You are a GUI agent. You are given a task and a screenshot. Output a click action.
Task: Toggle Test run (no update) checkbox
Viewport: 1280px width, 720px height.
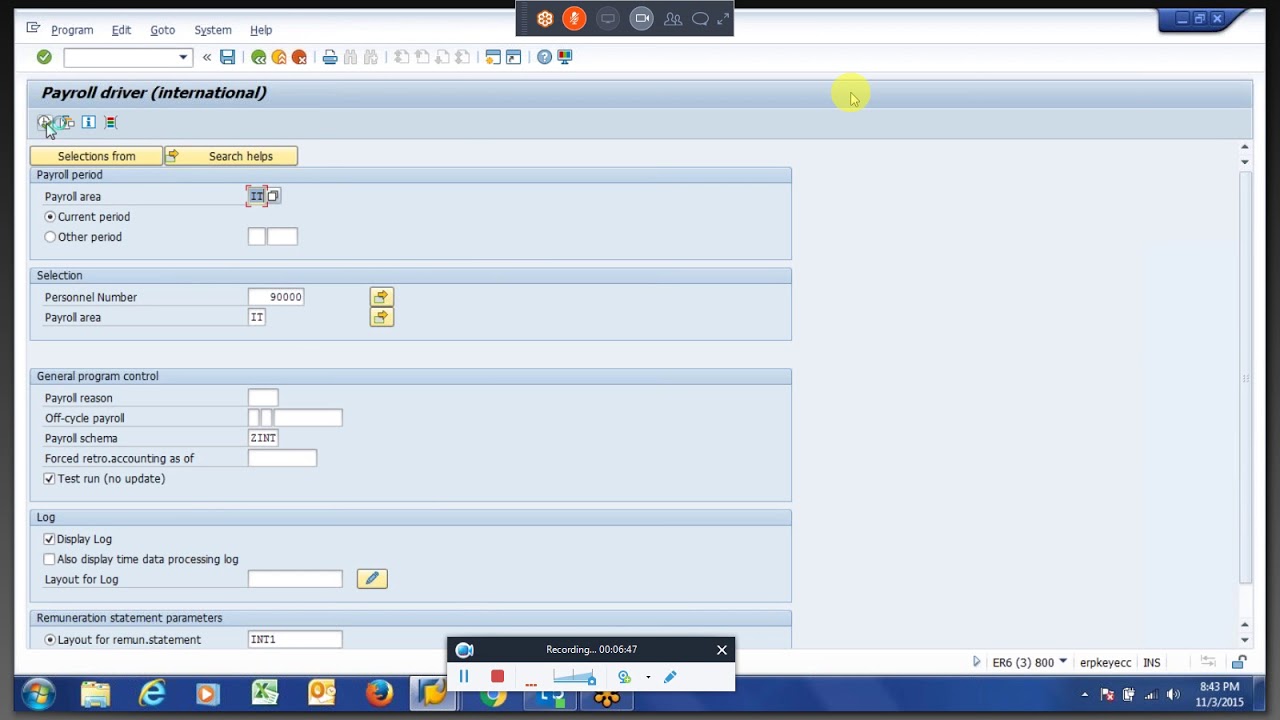(x=49, y=479)
